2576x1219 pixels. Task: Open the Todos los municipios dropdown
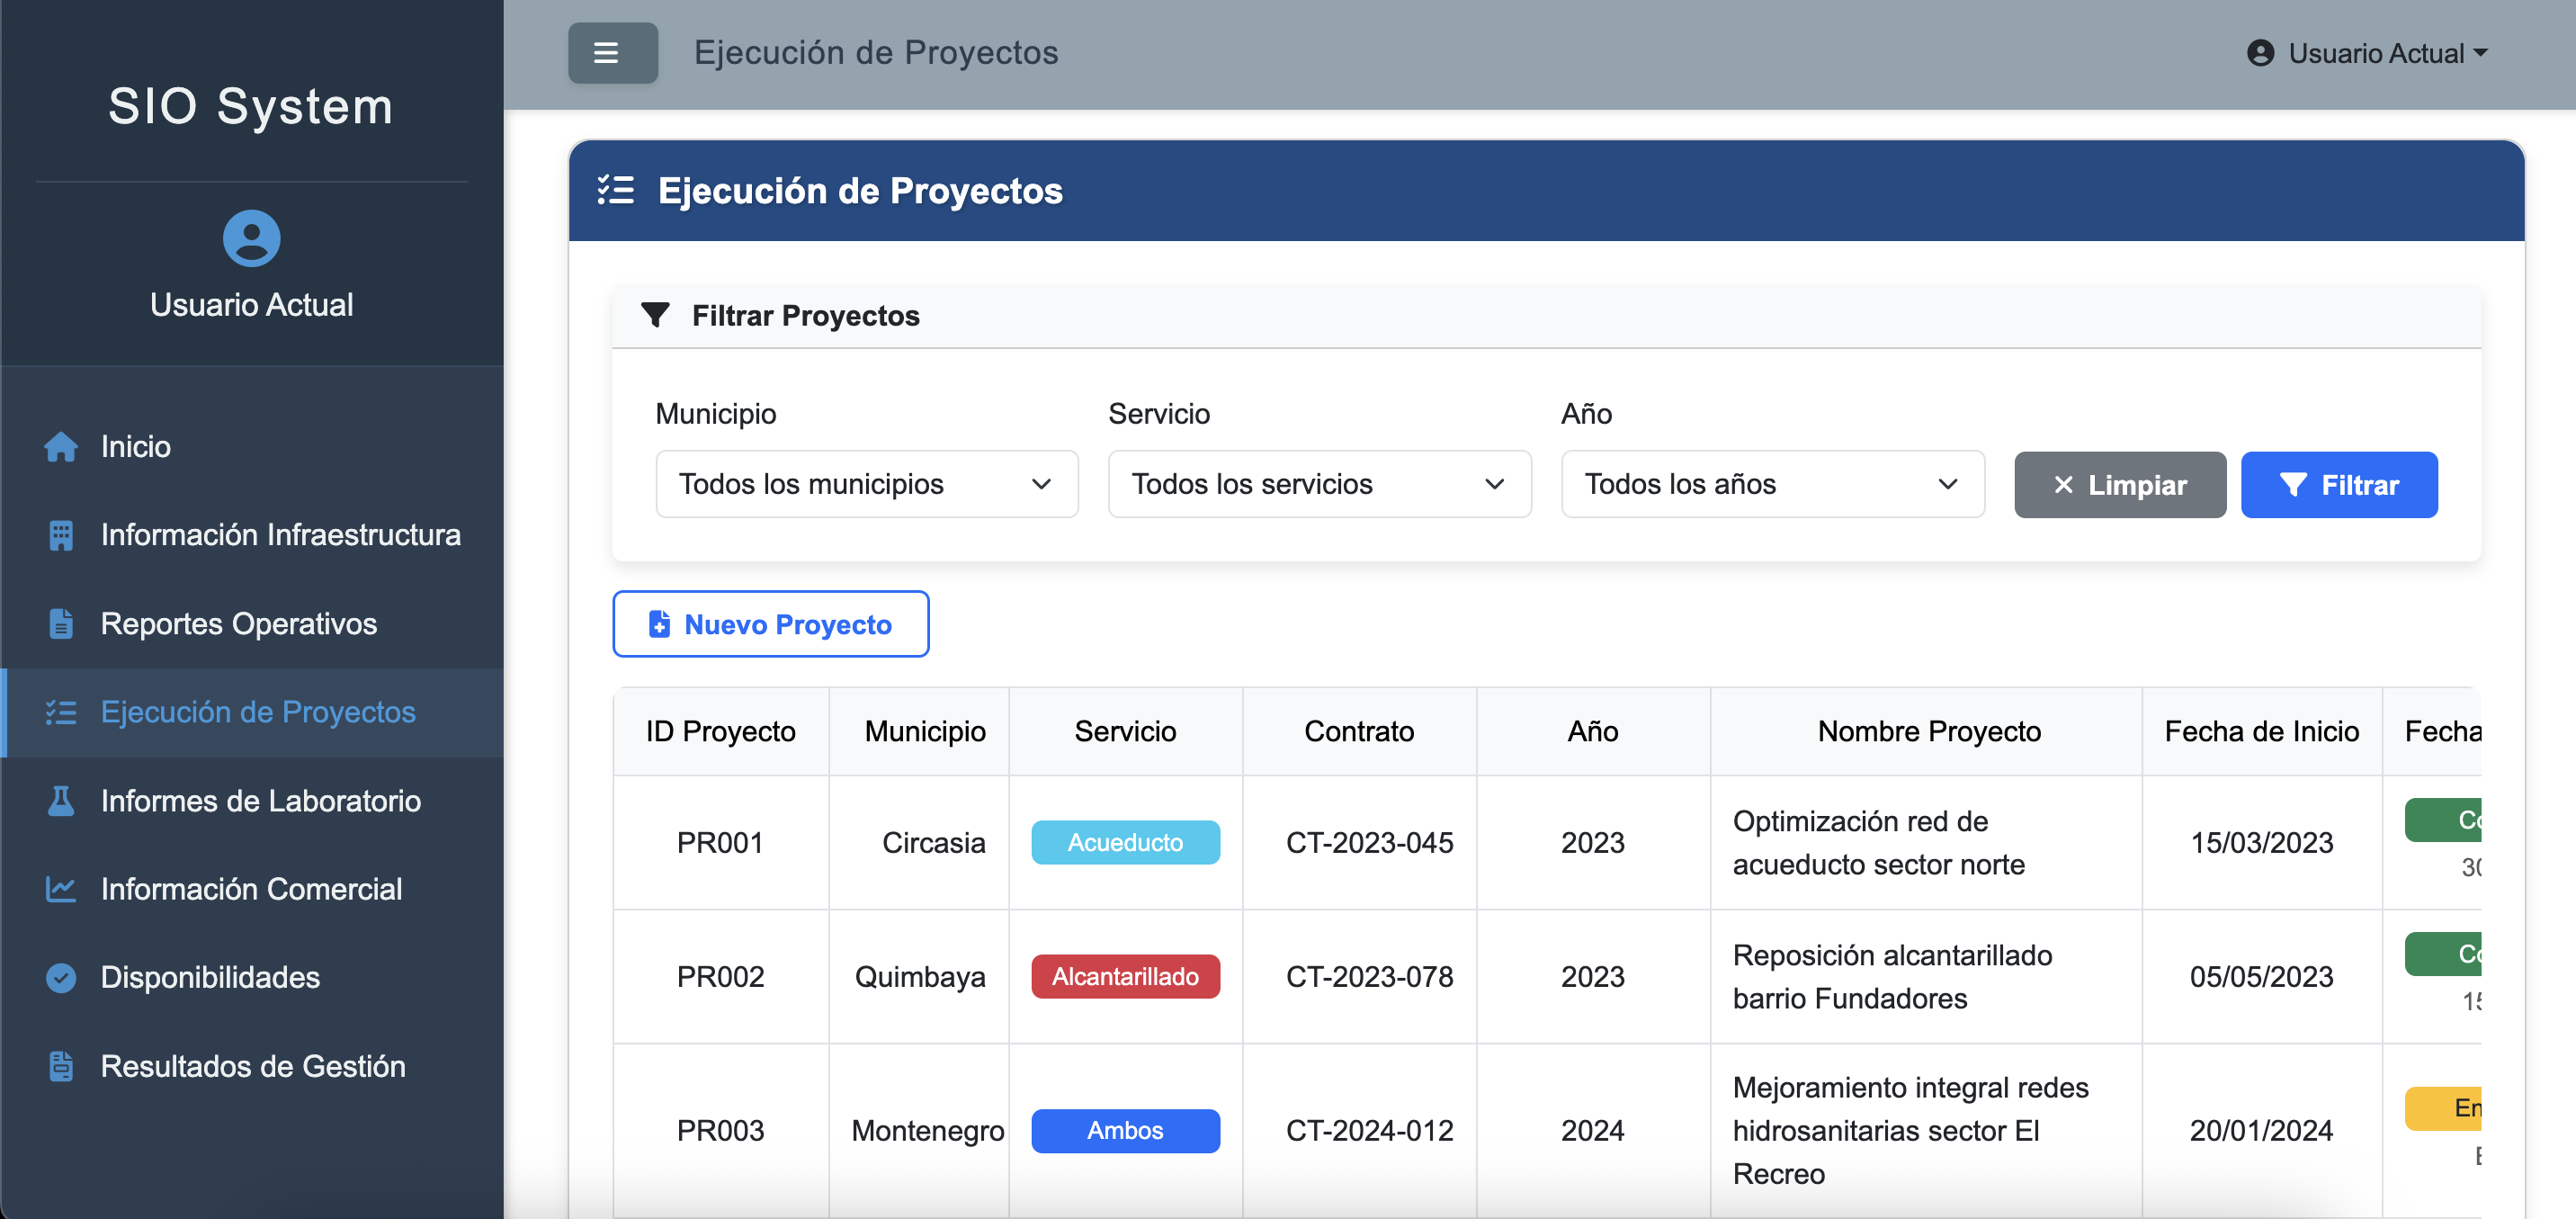pyautogui.click(x=866, y=484)
